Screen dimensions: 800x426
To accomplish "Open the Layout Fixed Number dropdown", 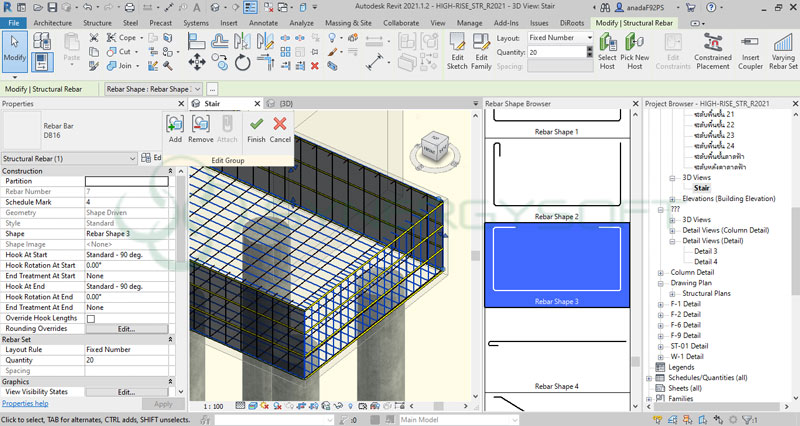I will click(x=560, y=37).
